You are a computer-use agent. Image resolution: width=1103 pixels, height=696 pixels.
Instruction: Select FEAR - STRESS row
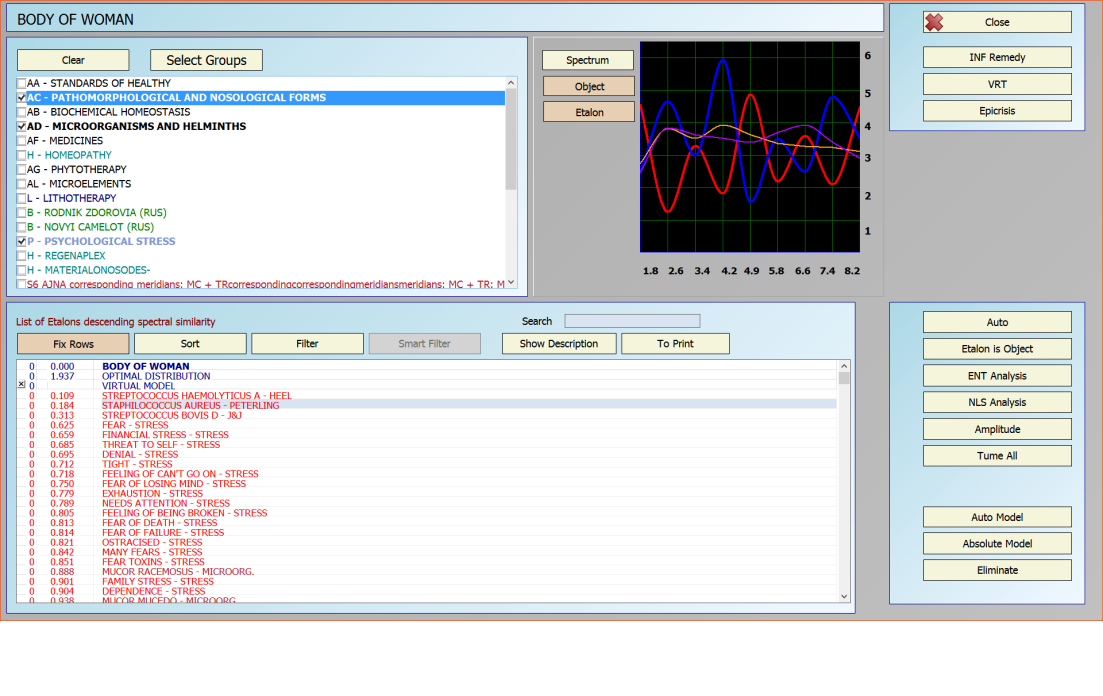coord(426,425)
